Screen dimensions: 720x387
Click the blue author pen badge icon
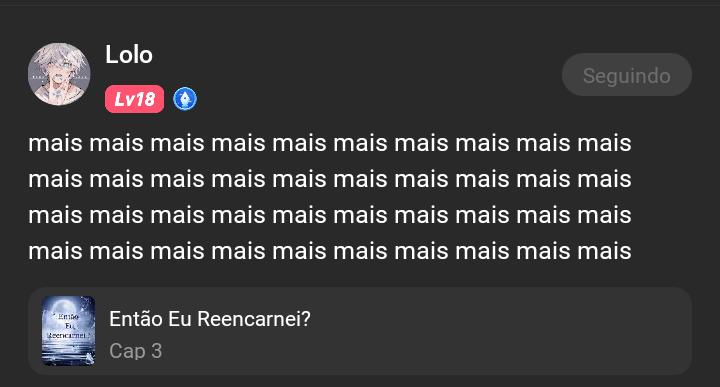pos(185,99)
